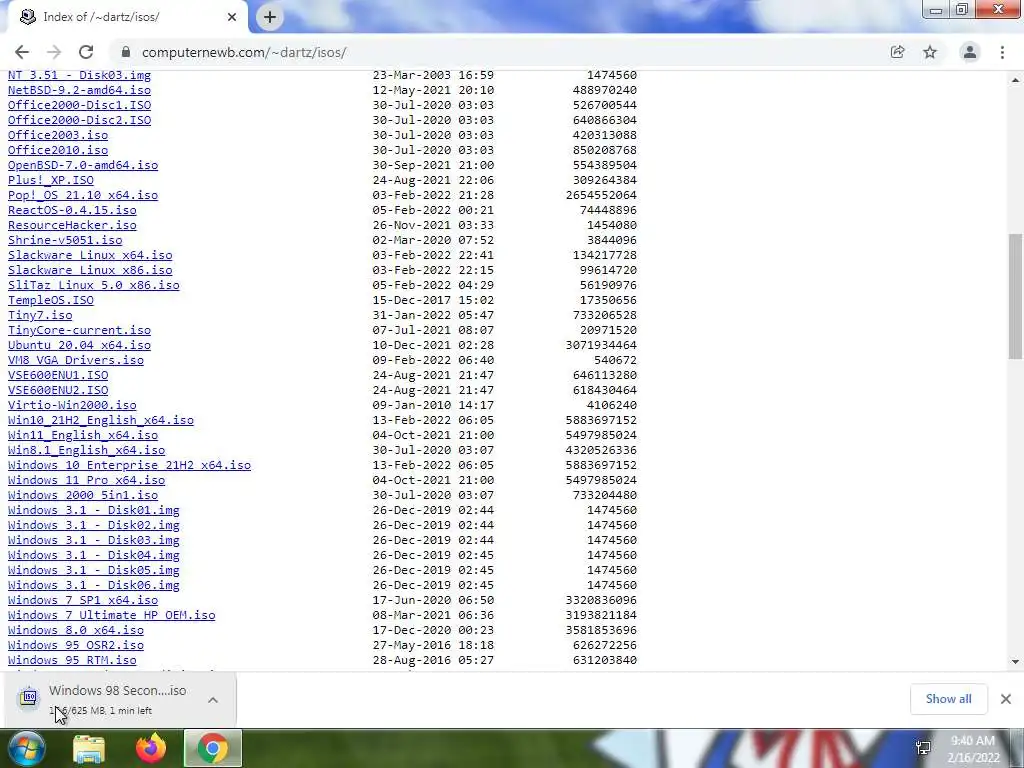Open the Shrine-v5051.iso link
The width and height of the screenshot is (1024, 768).
[x=65, y=240]
